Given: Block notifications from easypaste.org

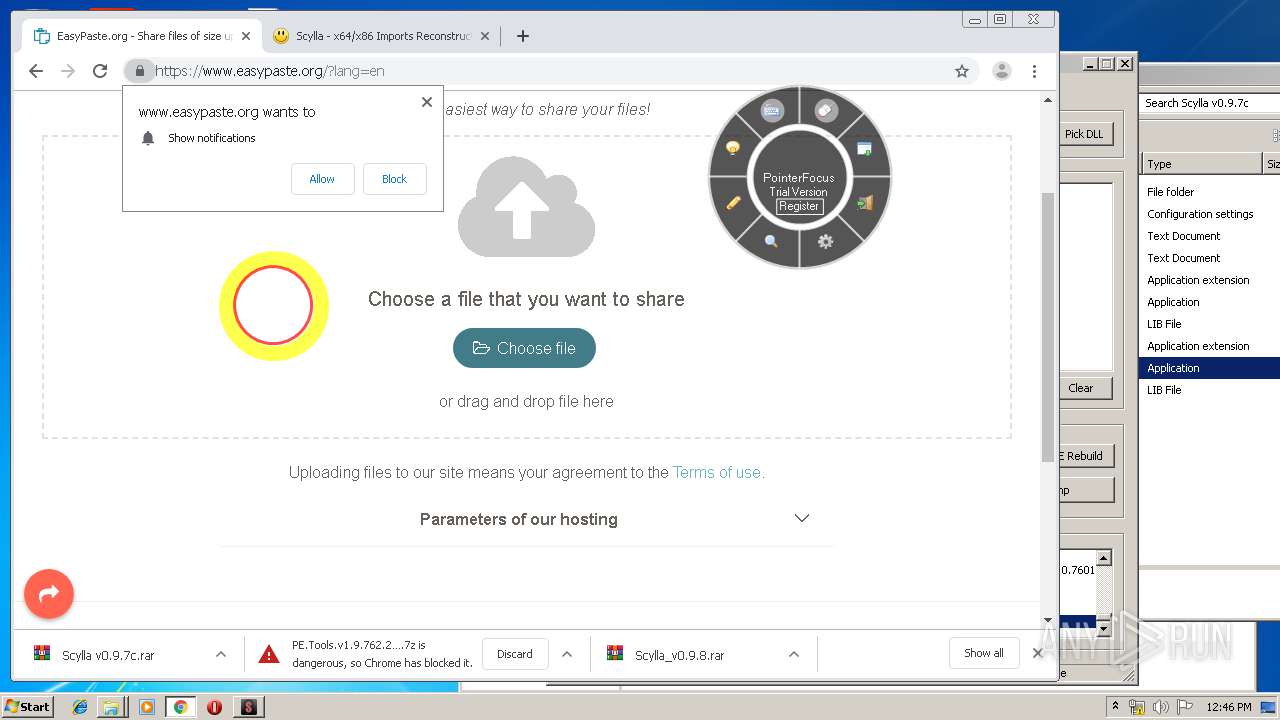Looking at the screenshot, I should point(394,179).
